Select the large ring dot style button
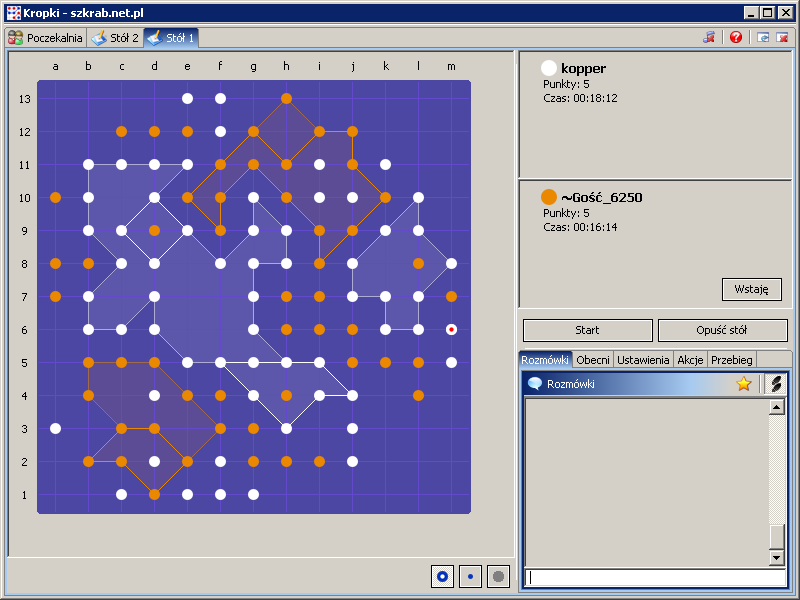The height and width of the screenshot is (600, 800). pyautogui.click(x=442, y=577)
